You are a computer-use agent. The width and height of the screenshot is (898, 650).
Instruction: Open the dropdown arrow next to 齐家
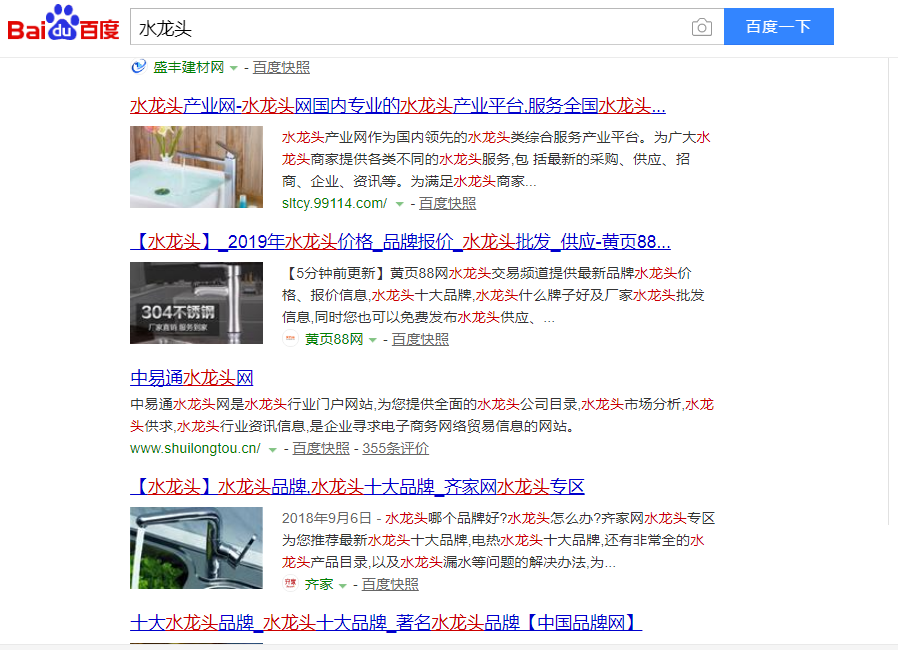point(343,585)
